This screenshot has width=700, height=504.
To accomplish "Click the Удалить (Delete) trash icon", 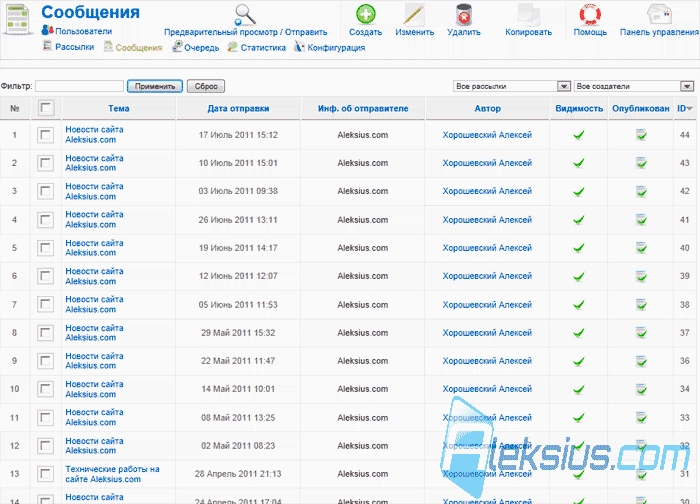I will [x=464, y=14].
